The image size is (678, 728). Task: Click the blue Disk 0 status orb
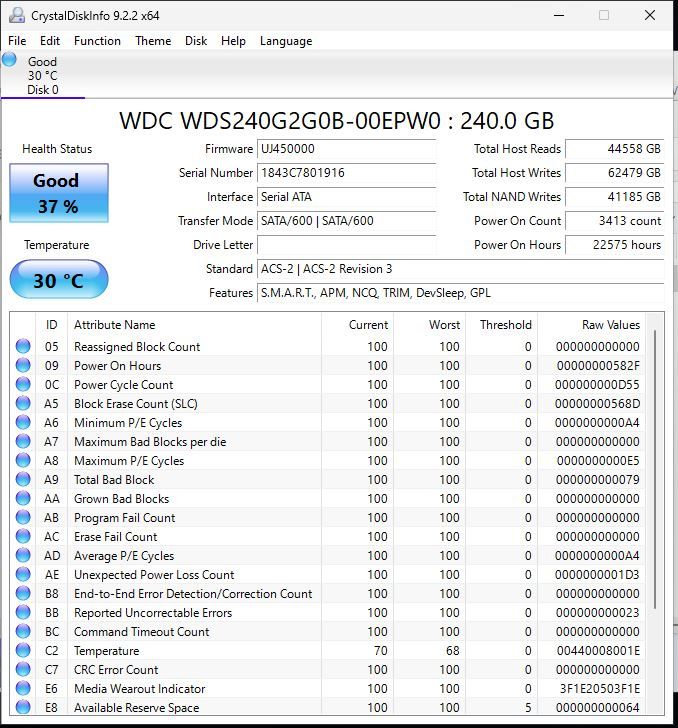pos(9,60)
